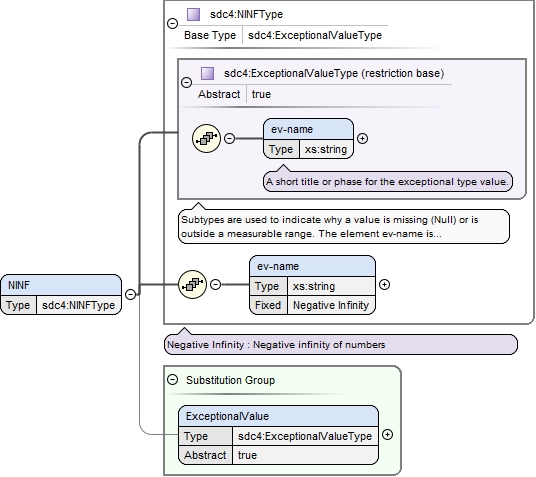536x477 pixels.
Task: Collapse the sdc4:NINFType container
Action: tap(172, 23)
